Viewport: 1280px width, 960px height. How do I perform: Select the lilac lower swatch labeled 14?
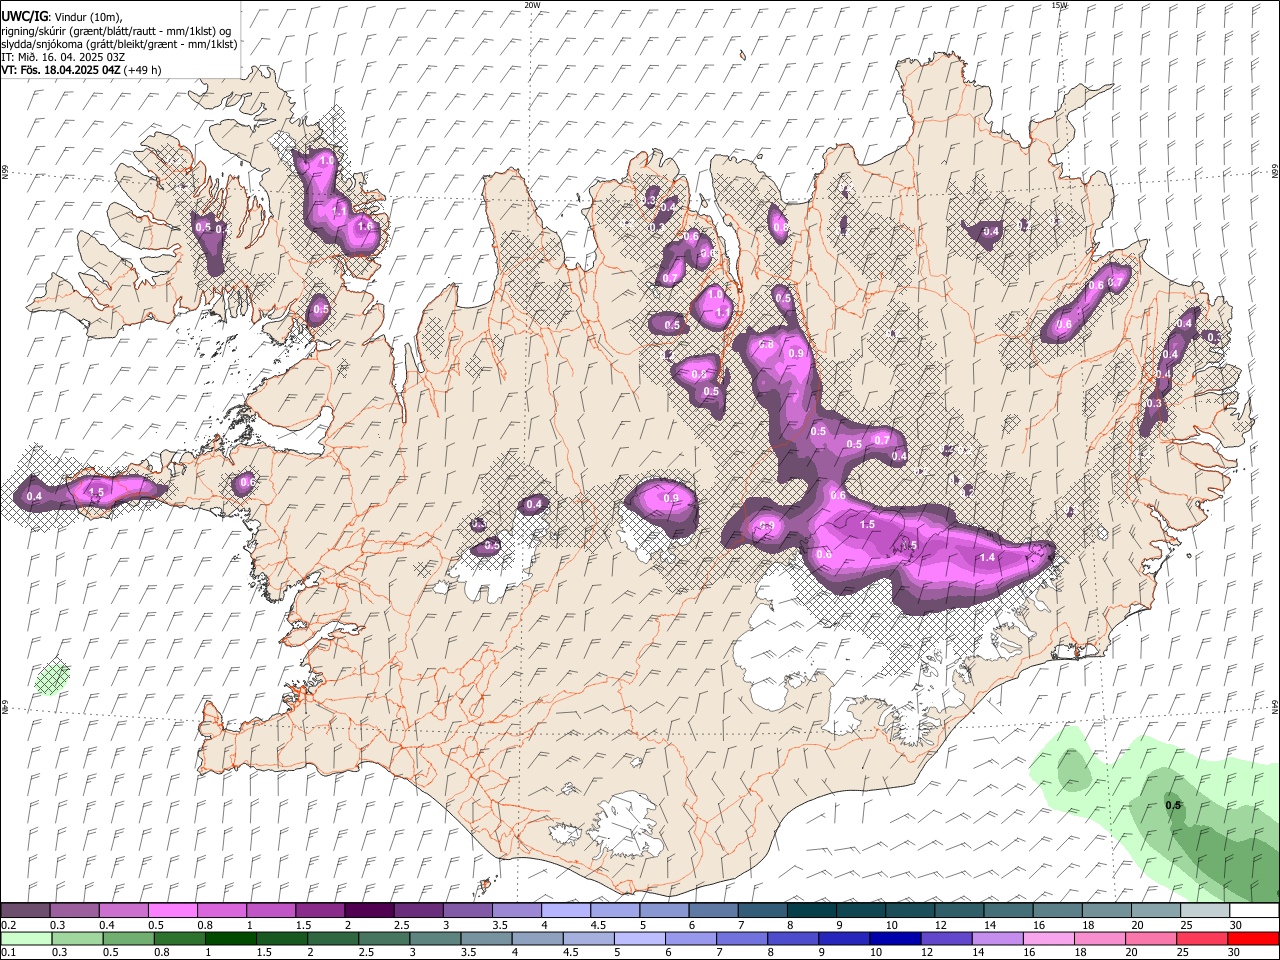tap(997, 938)
